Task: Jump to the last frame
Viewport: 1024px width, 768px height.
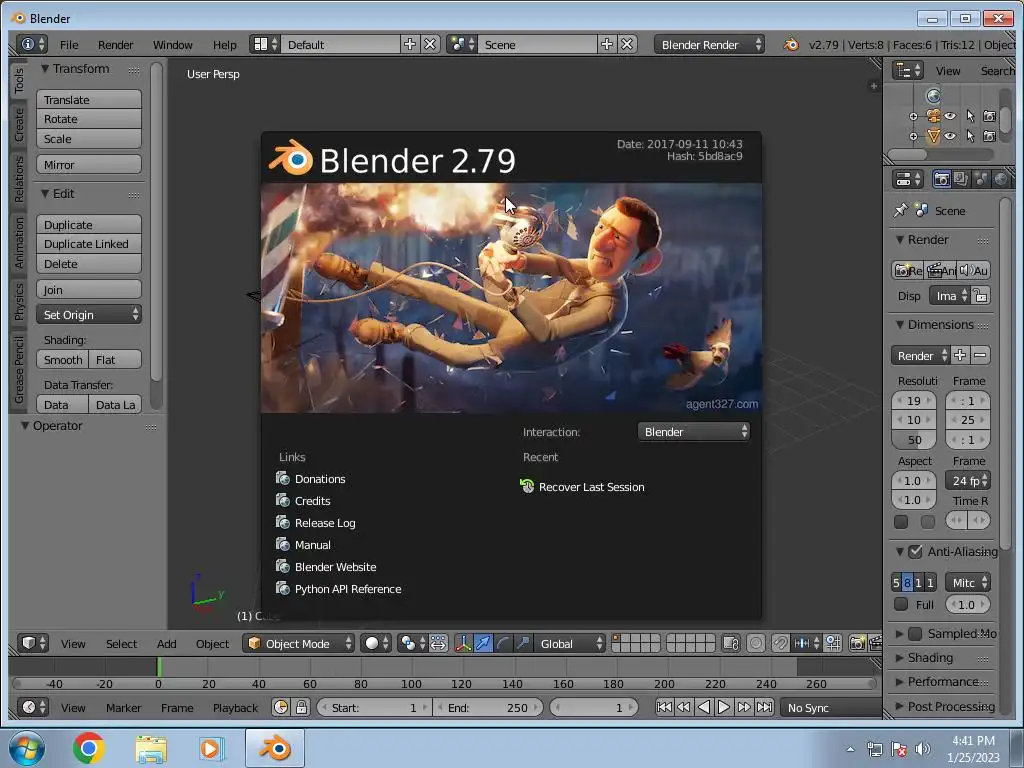Action: tap(764, 707)
